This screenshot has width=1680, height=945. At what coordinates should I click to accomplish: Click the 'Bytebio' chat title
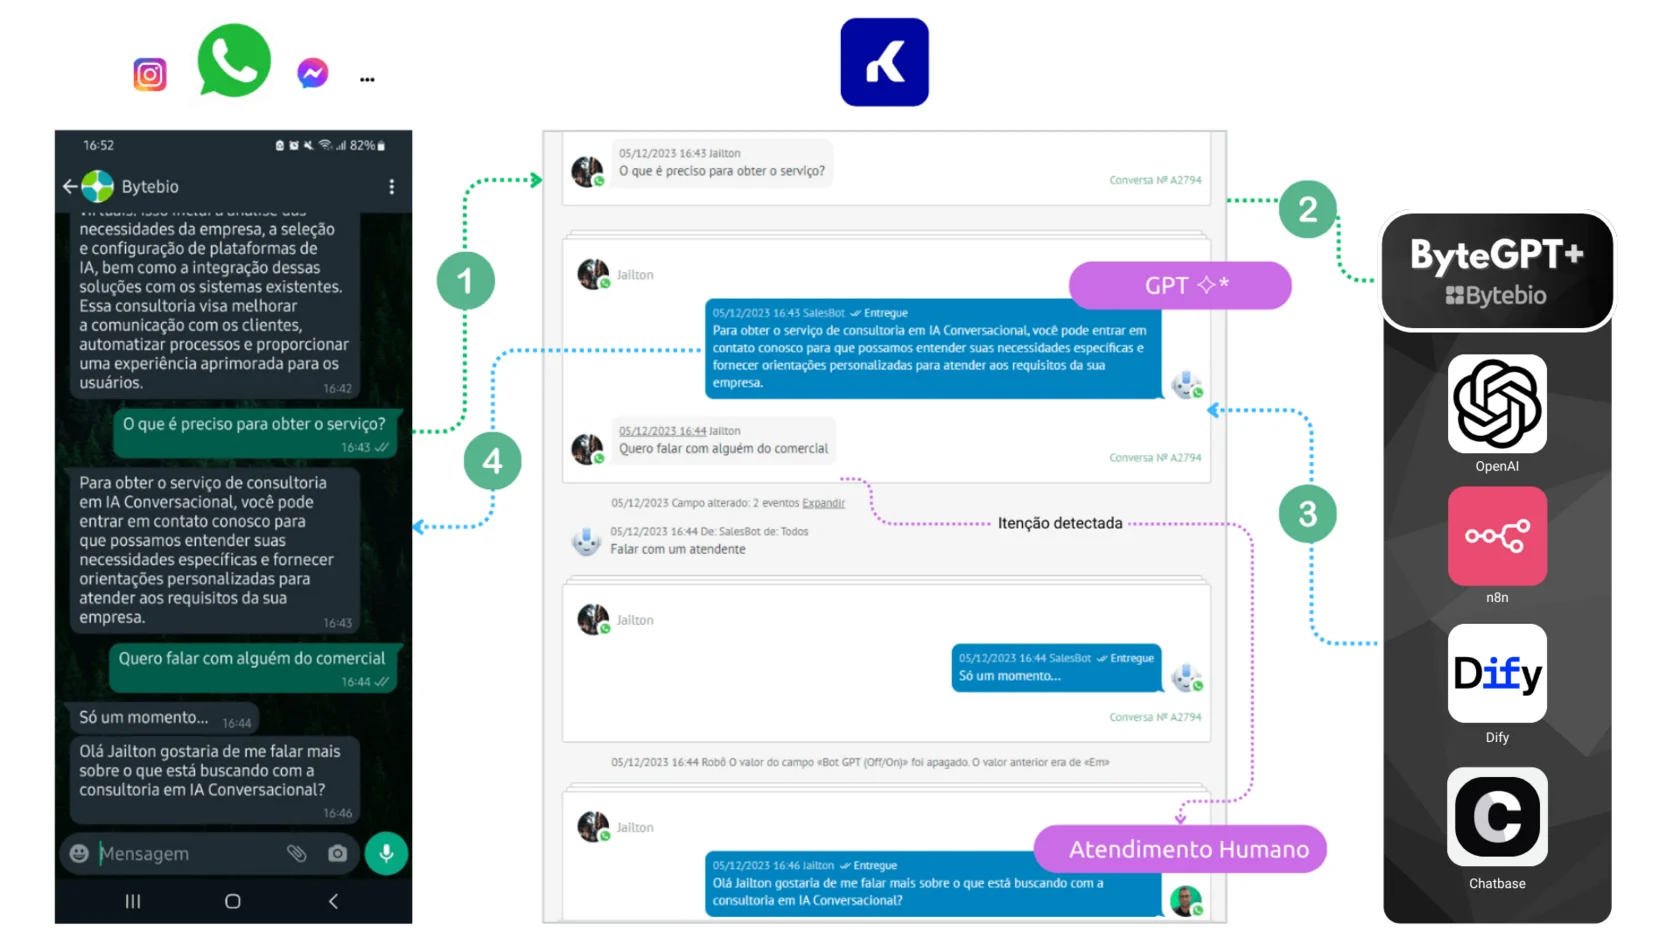150,186
